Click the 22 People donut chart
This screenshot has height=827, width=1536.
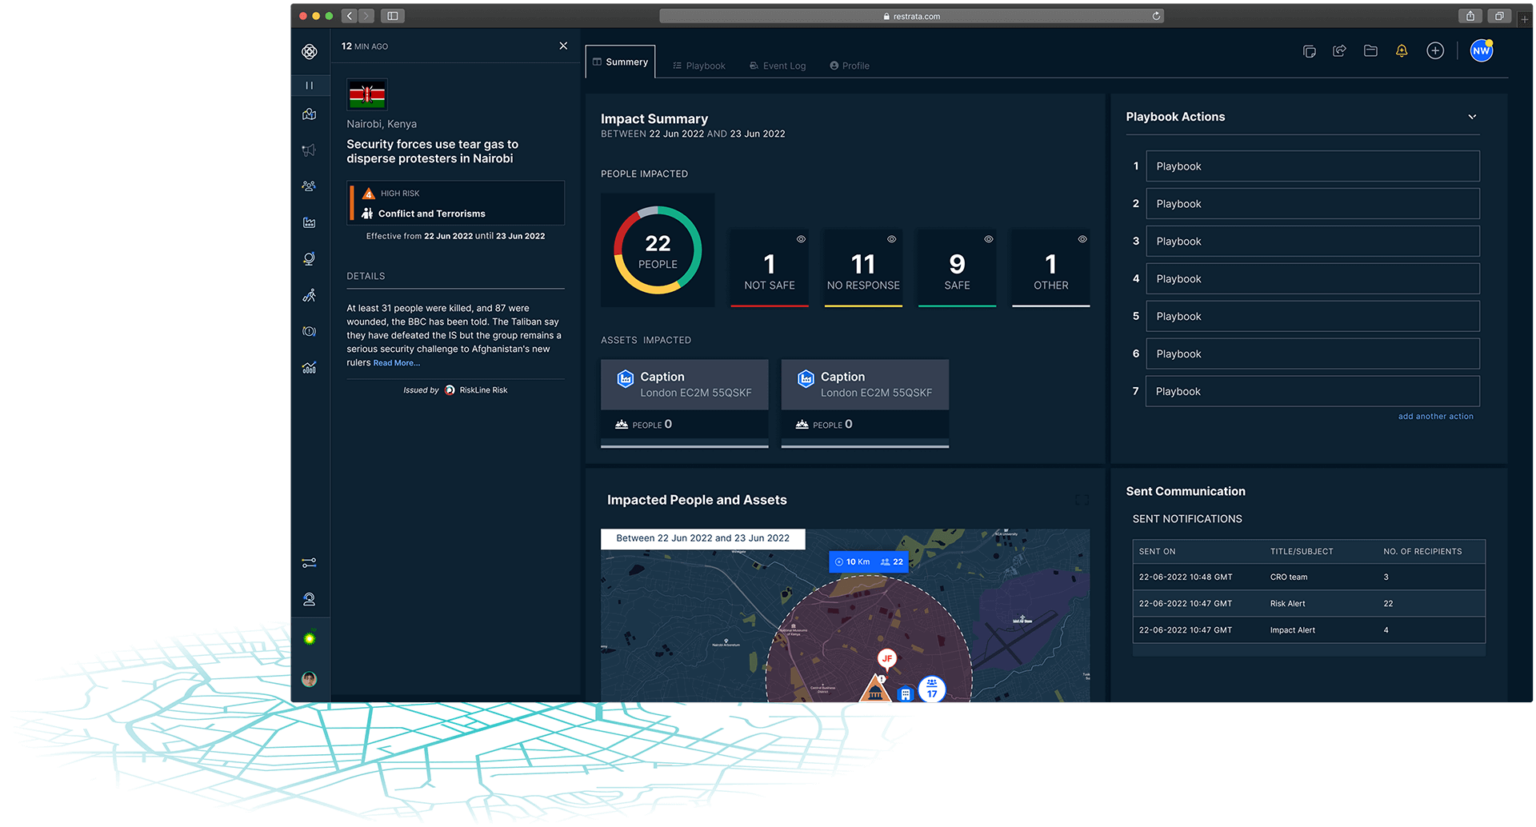tap(657, 250)
